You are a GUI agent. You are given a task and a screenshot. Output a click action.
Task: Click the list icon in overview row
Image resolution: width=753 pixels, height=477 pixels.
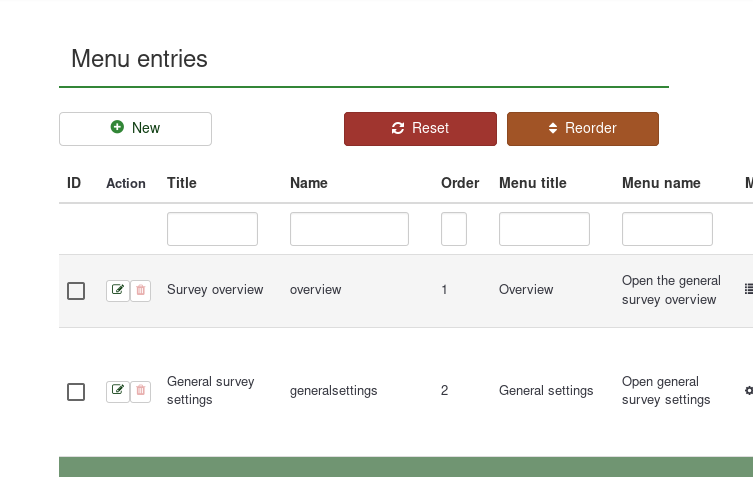click(x=749, y=289)
